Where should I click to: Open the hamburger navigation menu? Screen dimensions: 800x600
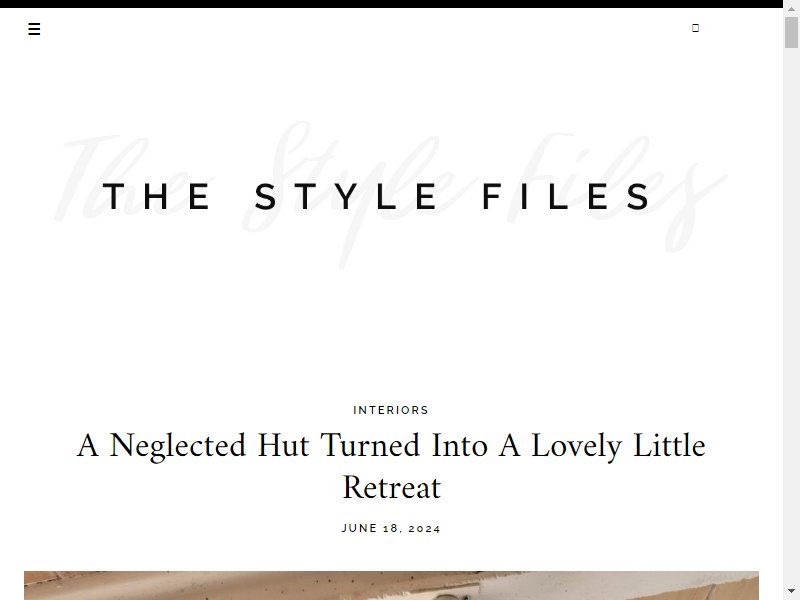click(34, 29)
